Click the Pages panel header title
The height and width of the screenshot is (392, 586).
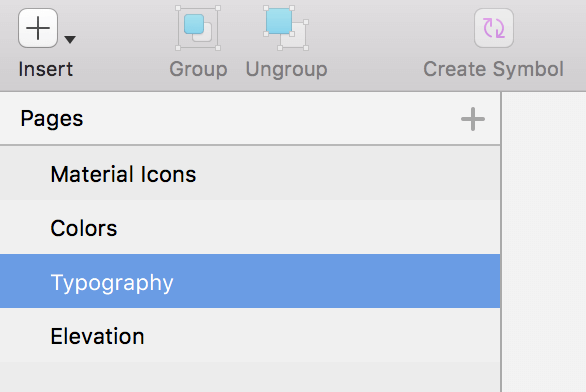coord(52,119)
